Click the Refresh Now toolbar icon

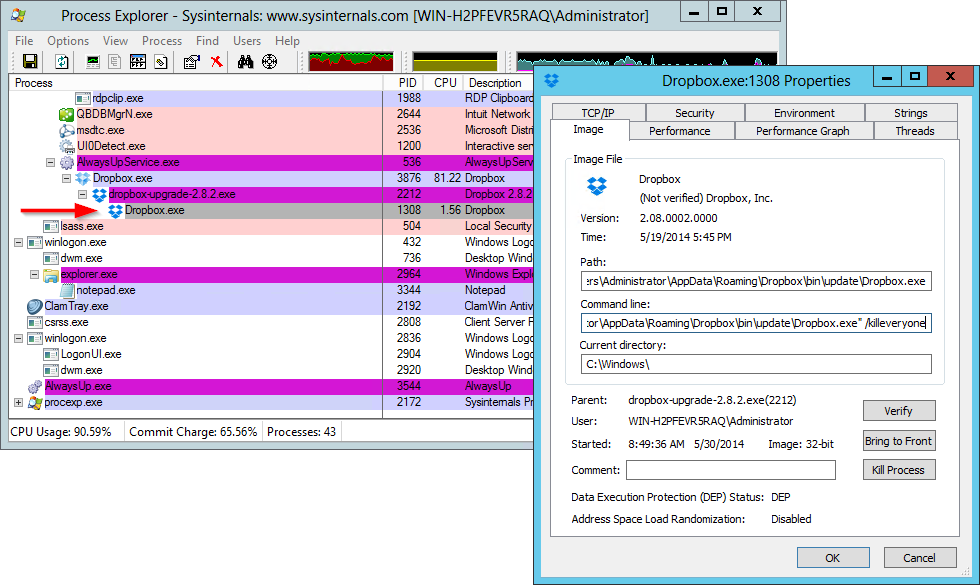point(62,61)
